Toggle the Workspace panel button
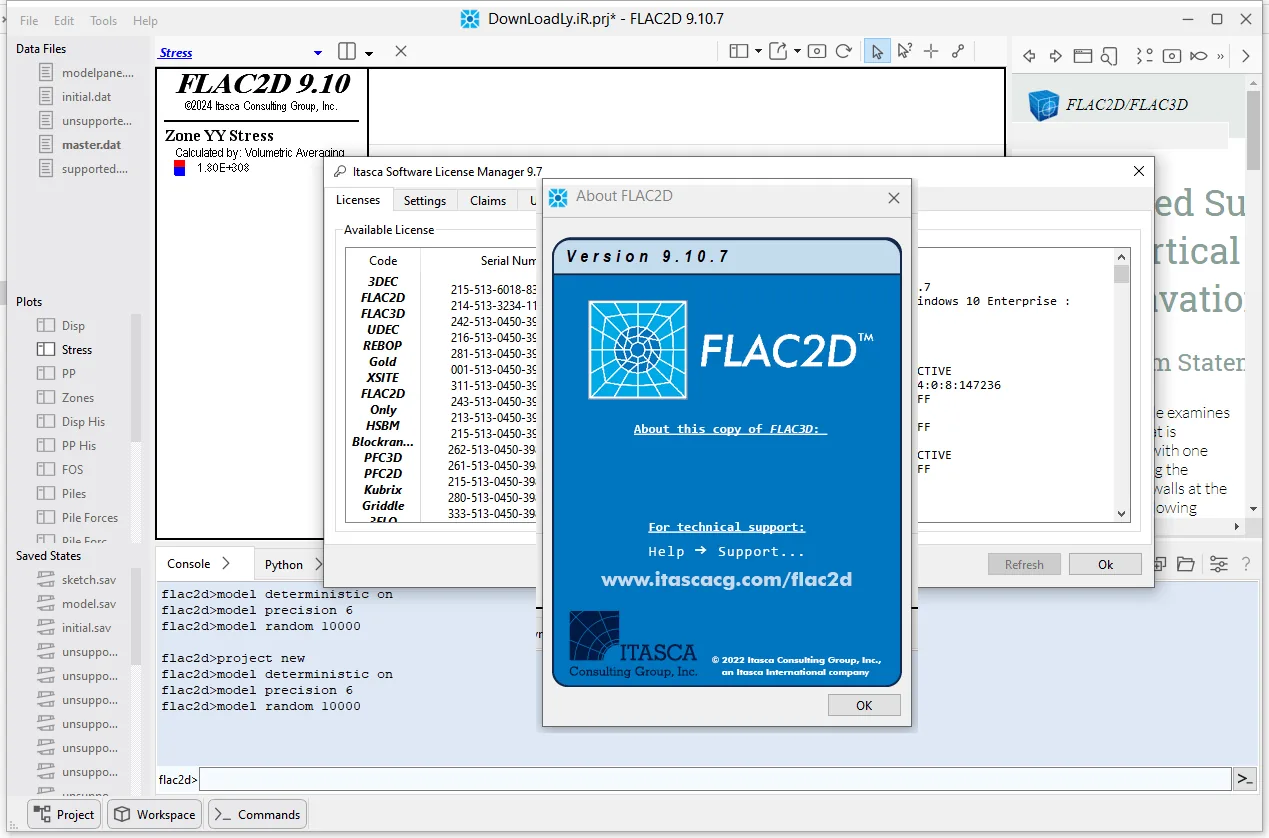 pos(154,814)
